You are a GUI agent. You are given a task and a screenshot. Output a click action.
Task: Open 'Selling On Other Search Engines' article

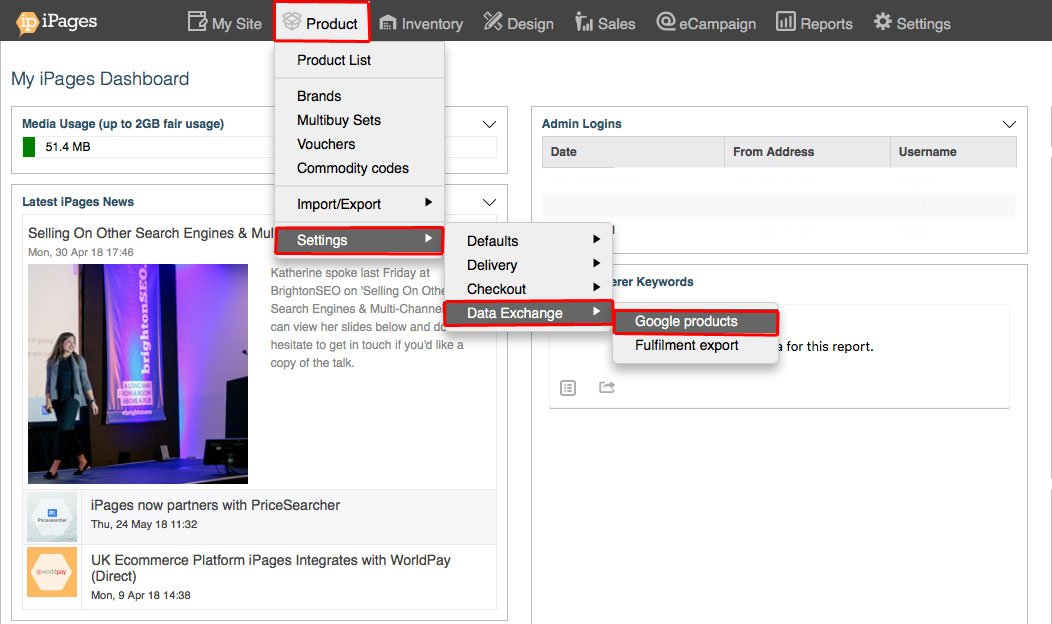pyautogui.click(x=151, y=233)
